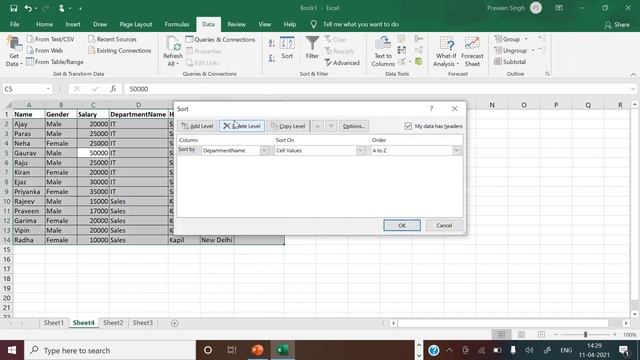Toggle My data has headers checkbox
This screenshot has width=640, height=360.
(408, 126)
